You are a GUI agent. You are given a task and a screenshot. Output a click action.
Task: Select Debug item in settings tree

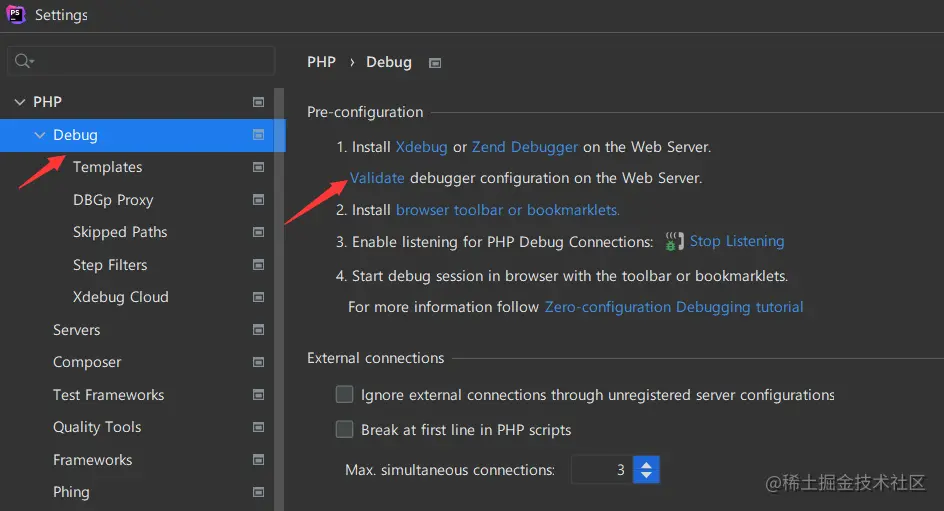(x=143, y=135)
